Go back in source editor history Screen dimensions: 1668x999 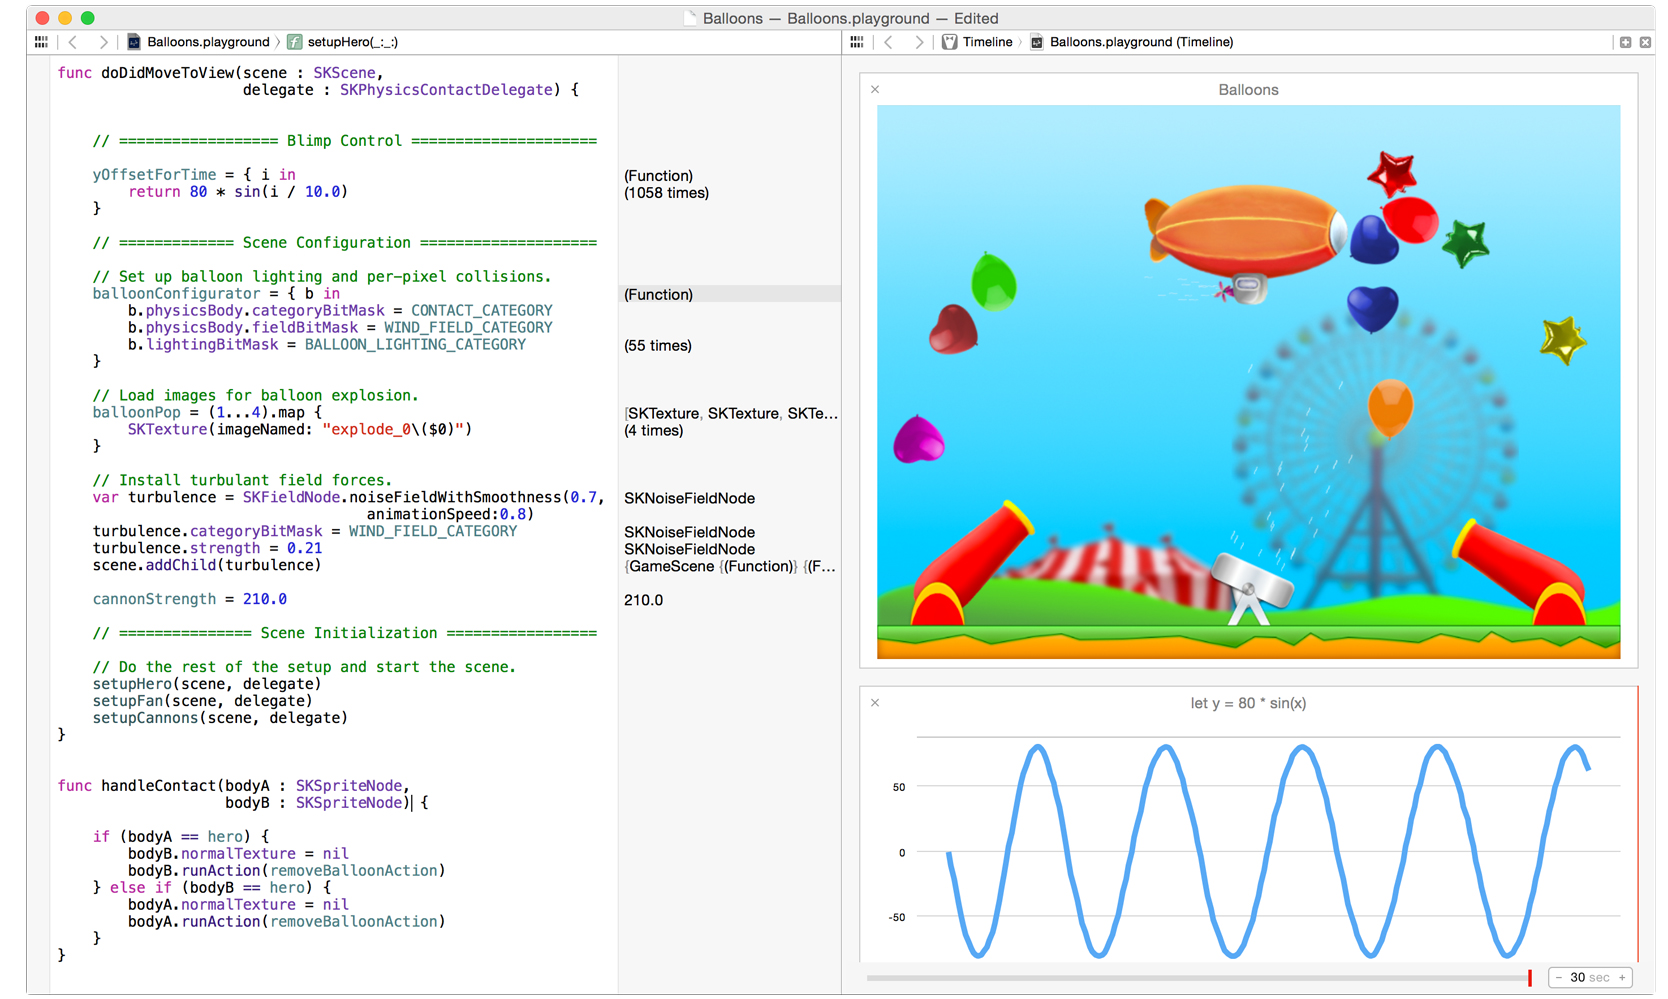tap(73, 42)
